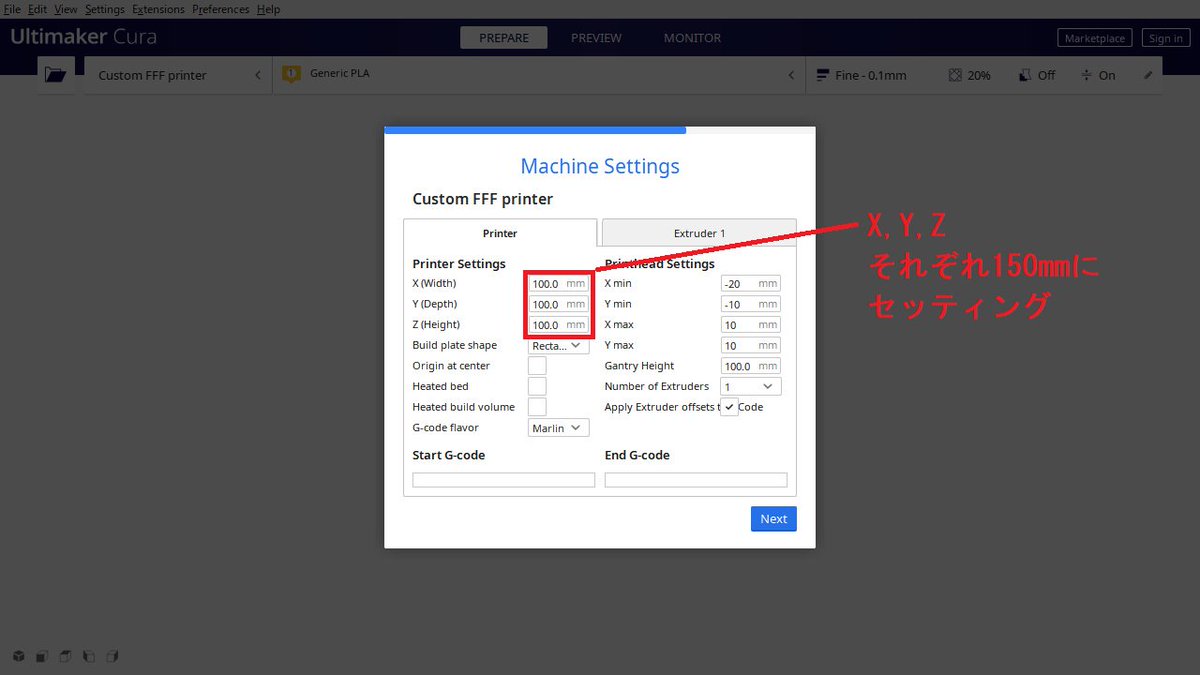
Task: Click the Start G-code text box
Action: tap(504, 480)
